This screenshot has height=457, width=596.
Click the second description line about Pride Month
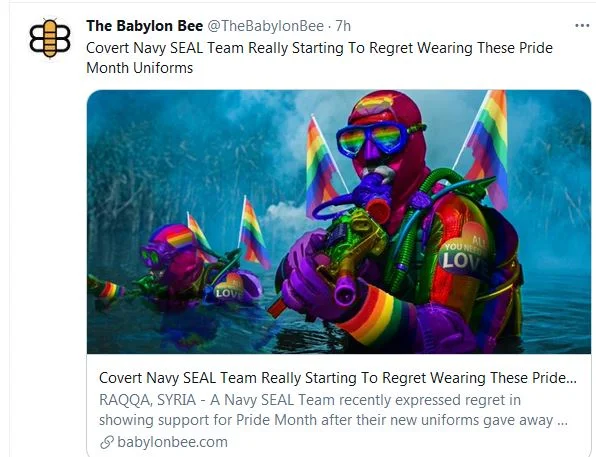coord(333,420)
